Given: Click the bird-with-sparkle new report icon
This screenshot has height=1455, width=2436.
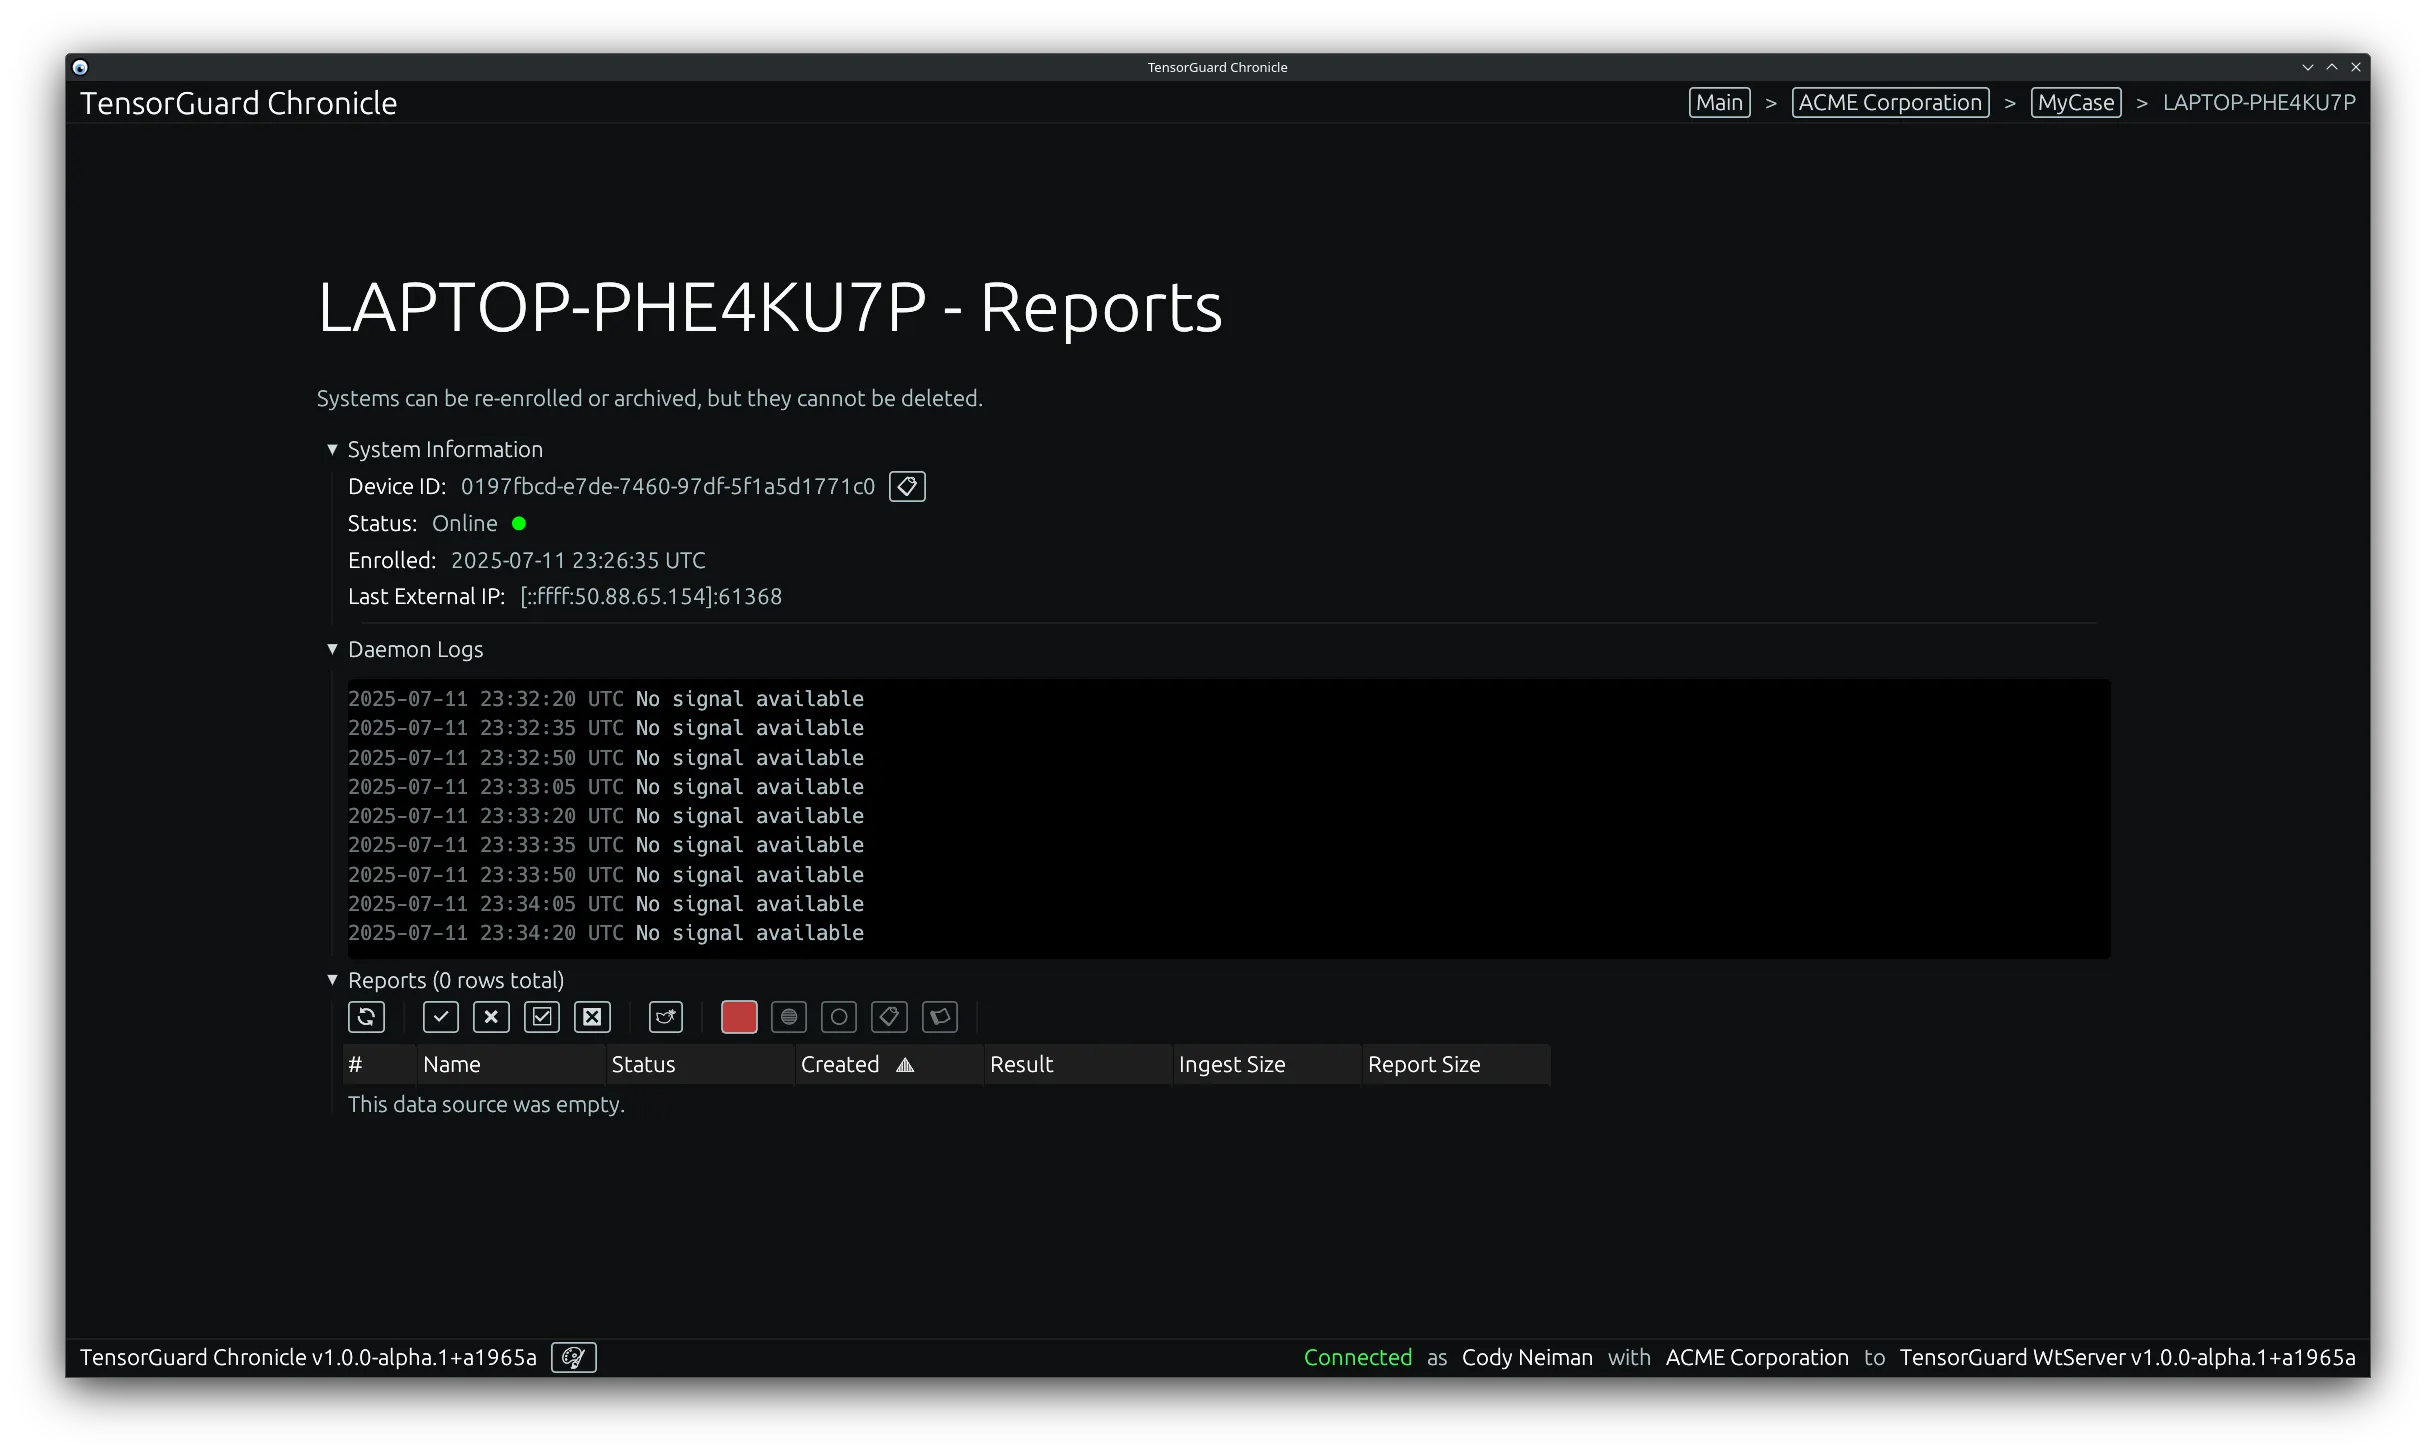Looking at the screenshot, I should (666, 1017).
